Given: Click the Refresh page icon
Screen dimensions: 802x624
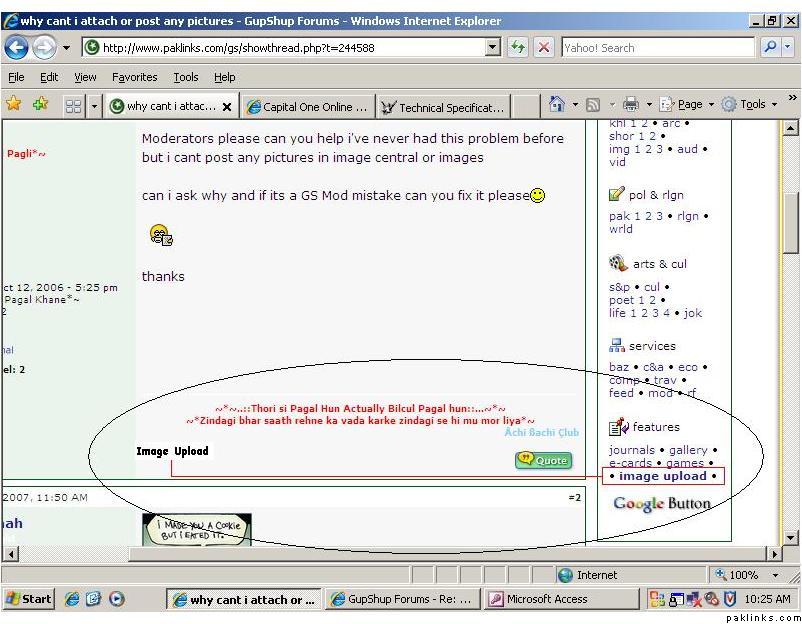Looking at the screenshot, I should (518, 47).
